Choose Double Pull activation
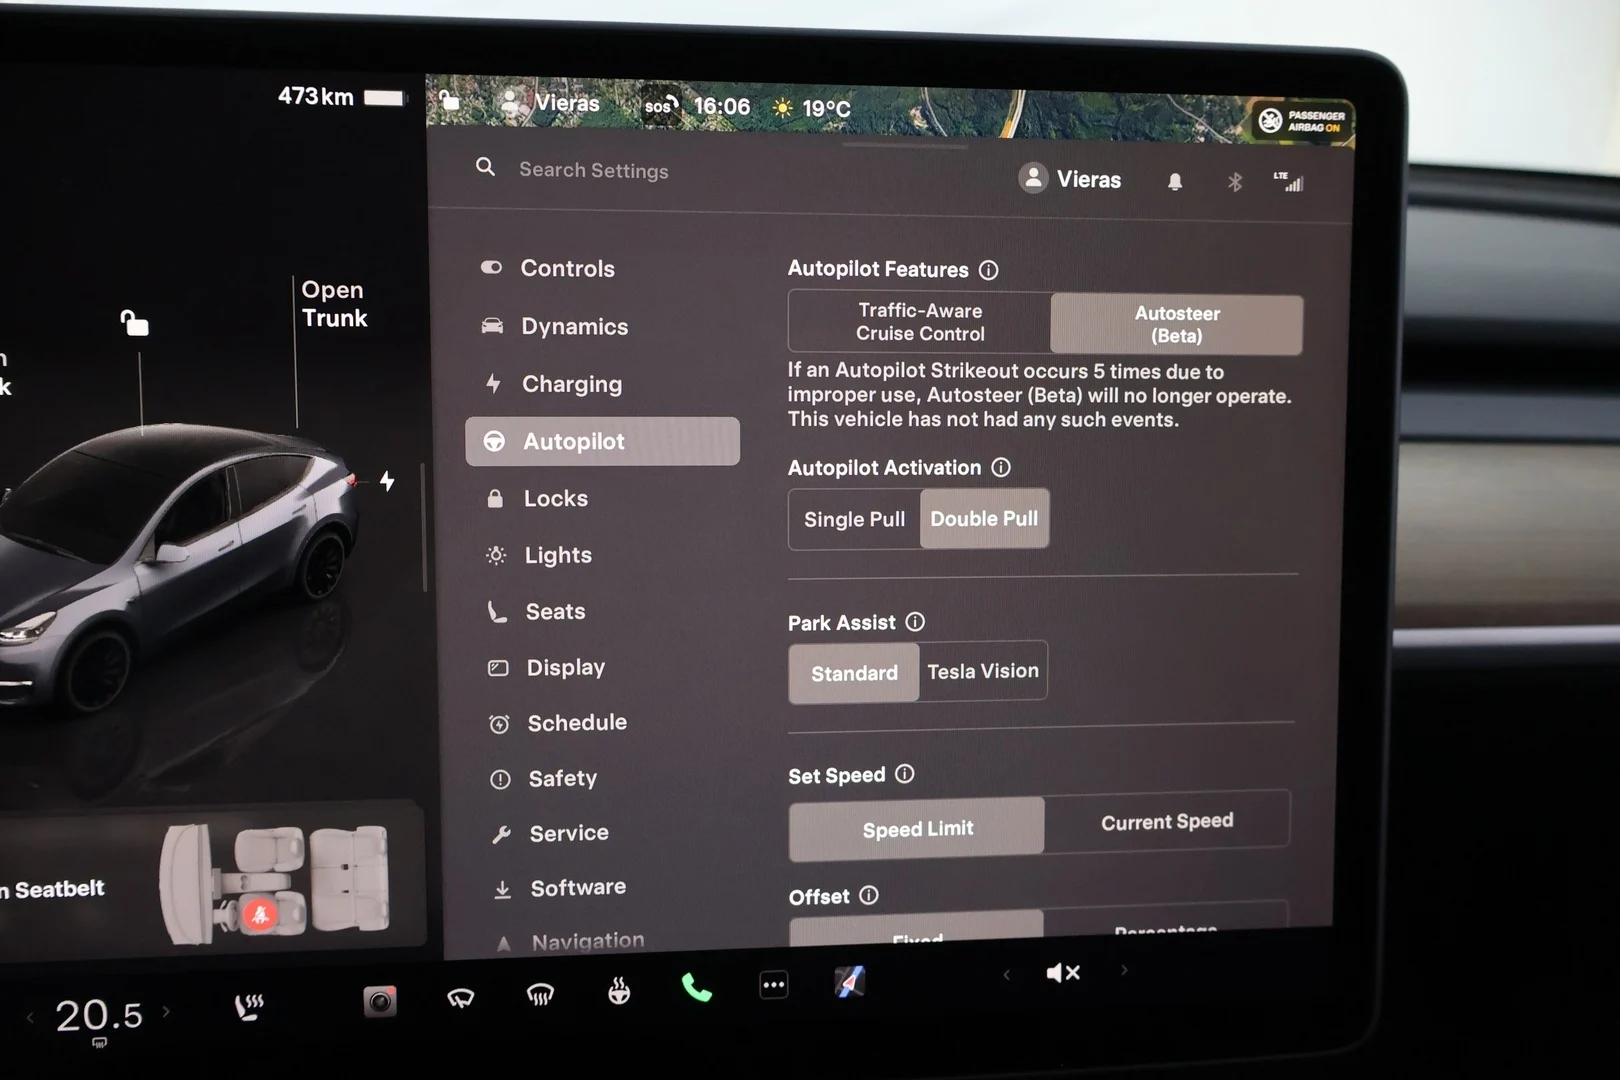The width and height of the screenshot is (1620, 1080). [x=984, y=518]
